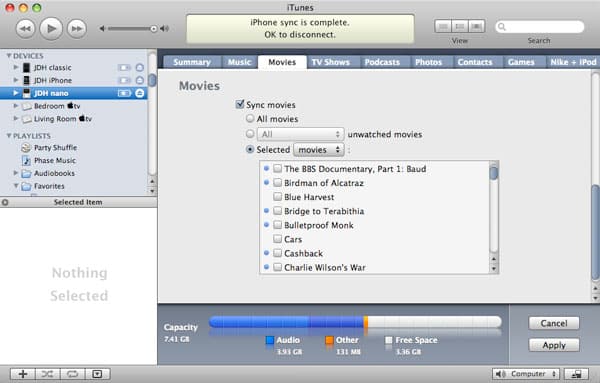Click battery icon next to JDH iPhone
Viewport: 600px width, 383px height.
coord(124,80)
